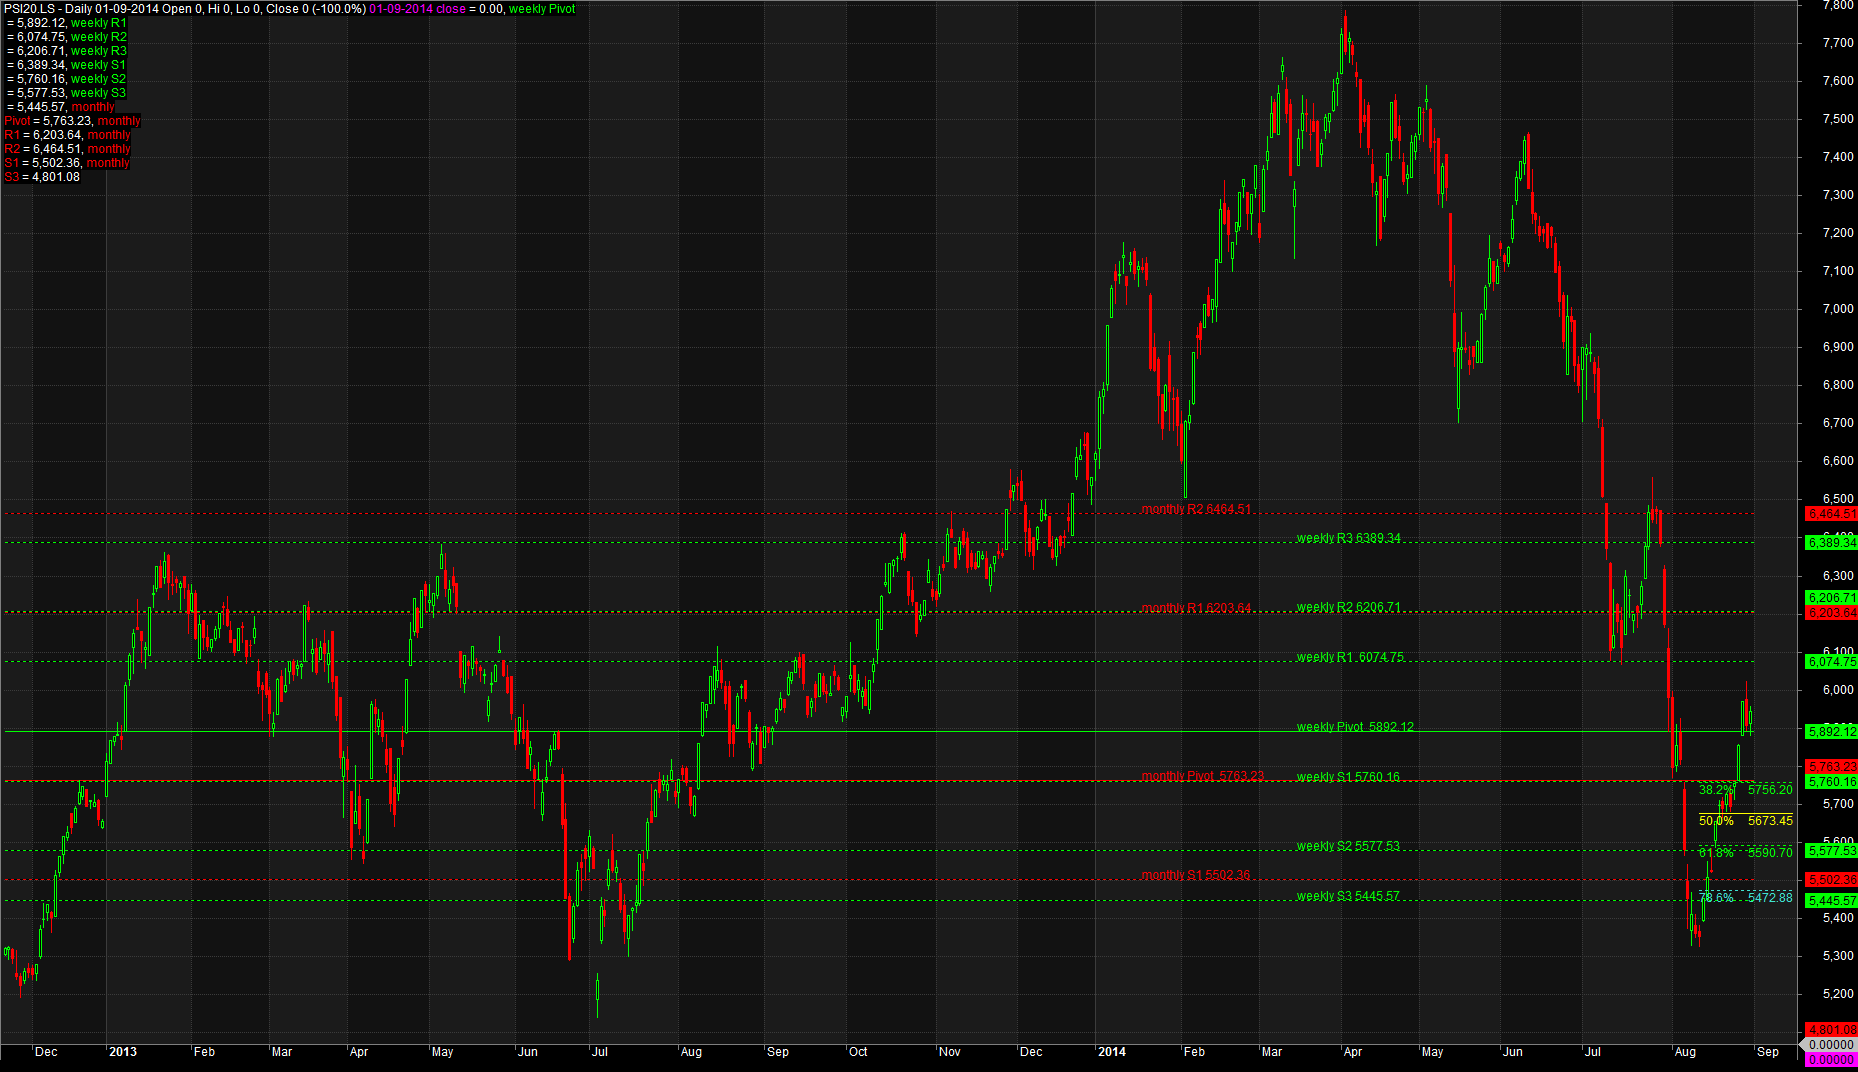The image size is (1858, 1072).
Task: Select the 'R2 = 6,464.51, monthly' legend line
Action: (67, 149)
